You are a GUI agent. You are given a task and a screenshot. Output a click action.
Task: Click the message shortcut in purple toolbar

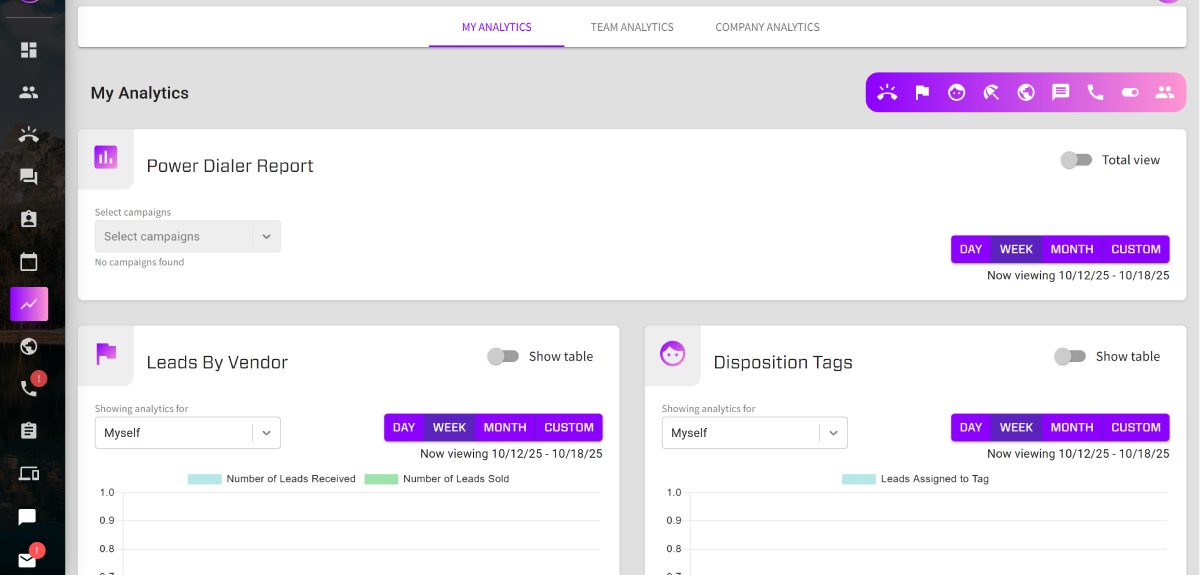[x=1061, y=92]
